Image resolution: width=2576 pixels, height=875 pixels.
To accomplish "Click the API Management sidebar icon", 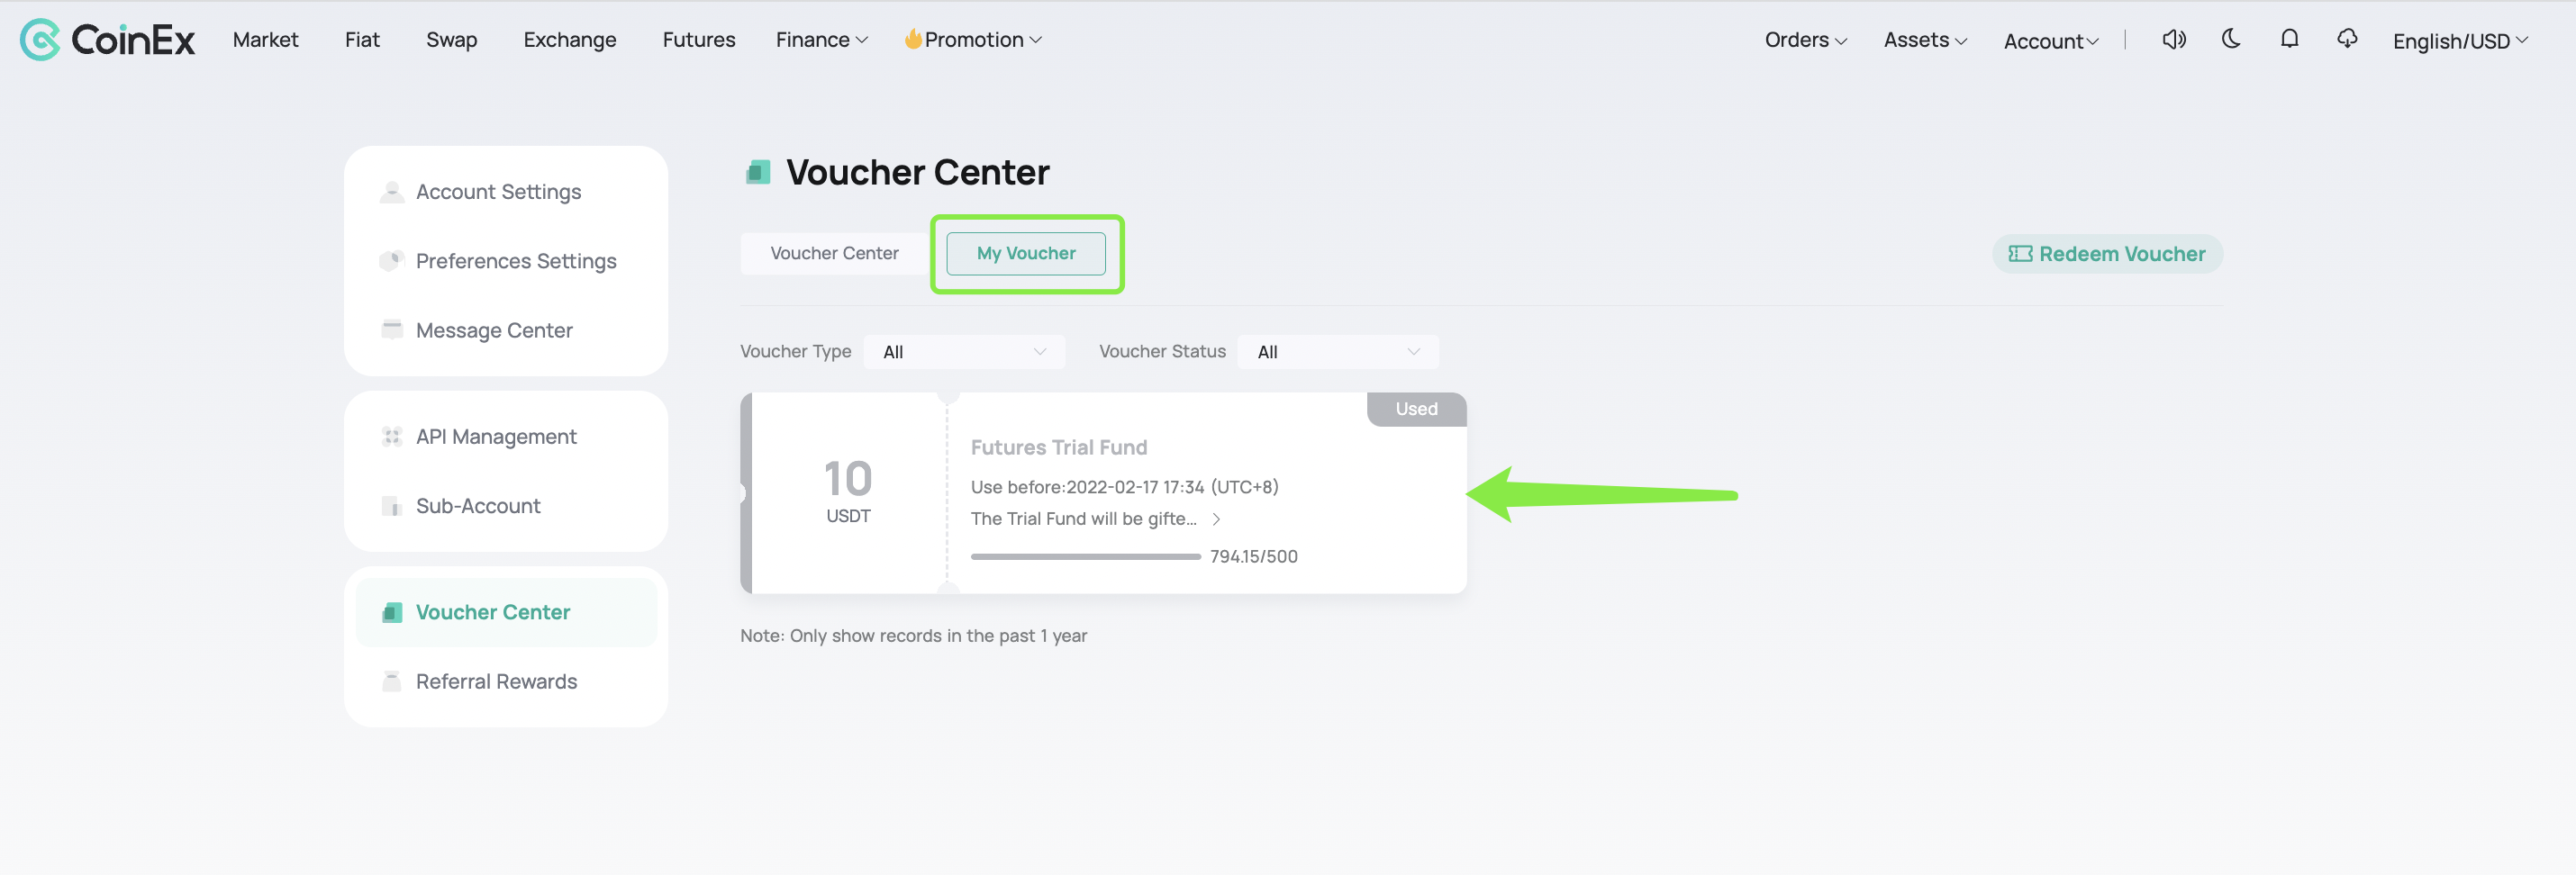I will click(x=392, y=436).
